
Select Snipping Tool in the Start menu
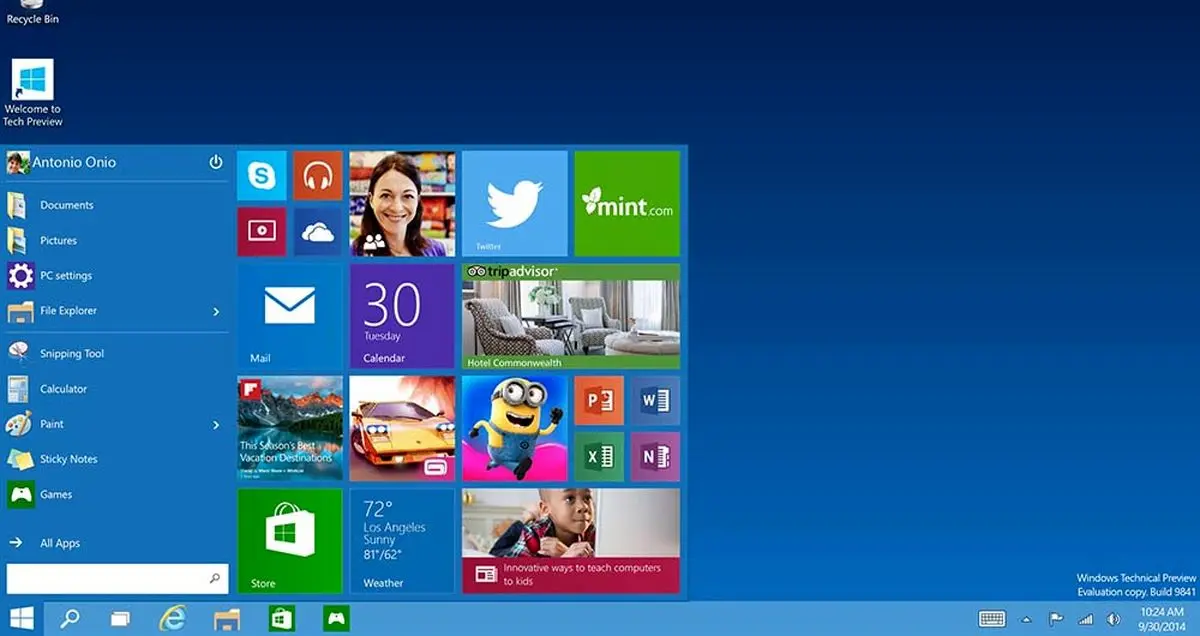pos(71,354)
